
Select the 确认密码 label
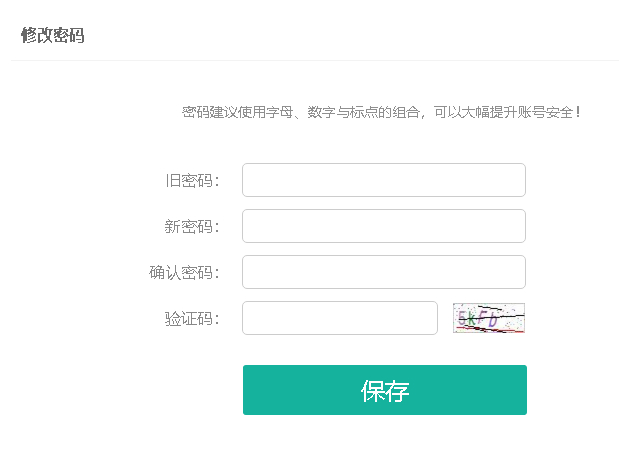tap(184, 272)
